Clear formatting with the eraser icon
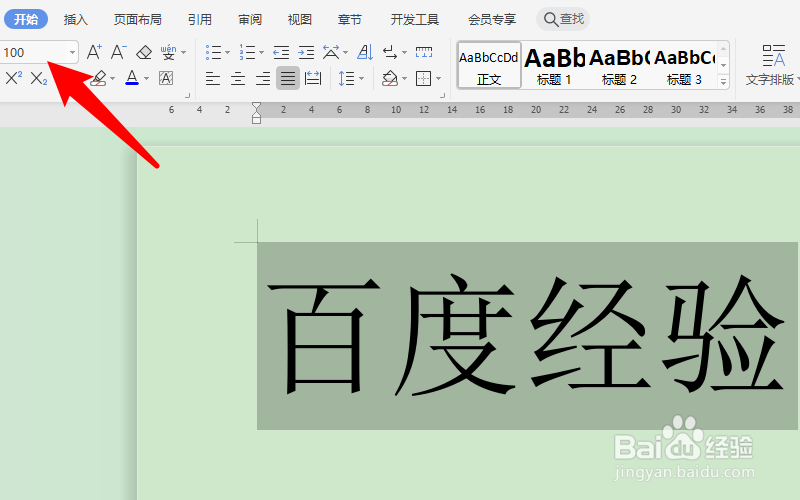 [144, 52]
